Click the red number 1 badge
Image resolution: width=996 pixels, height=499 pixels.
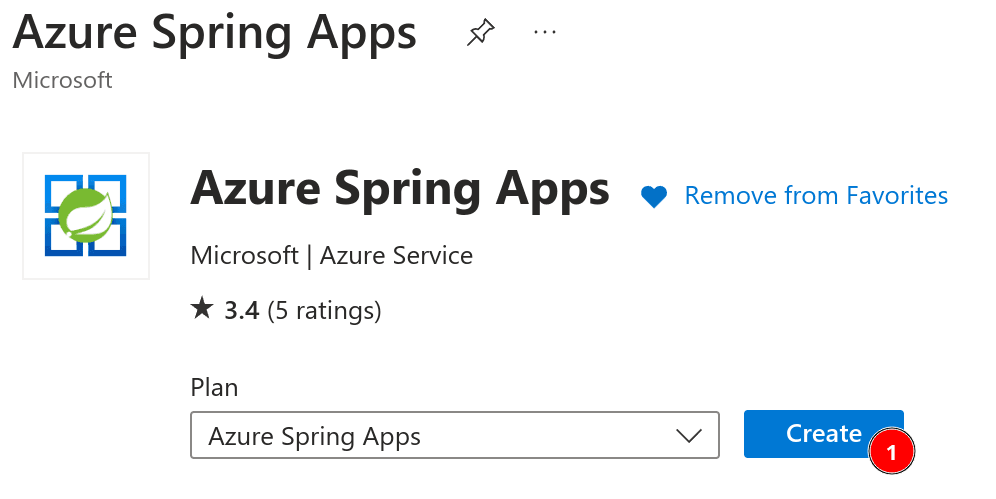pyautogui.click(x=892, y=451)
